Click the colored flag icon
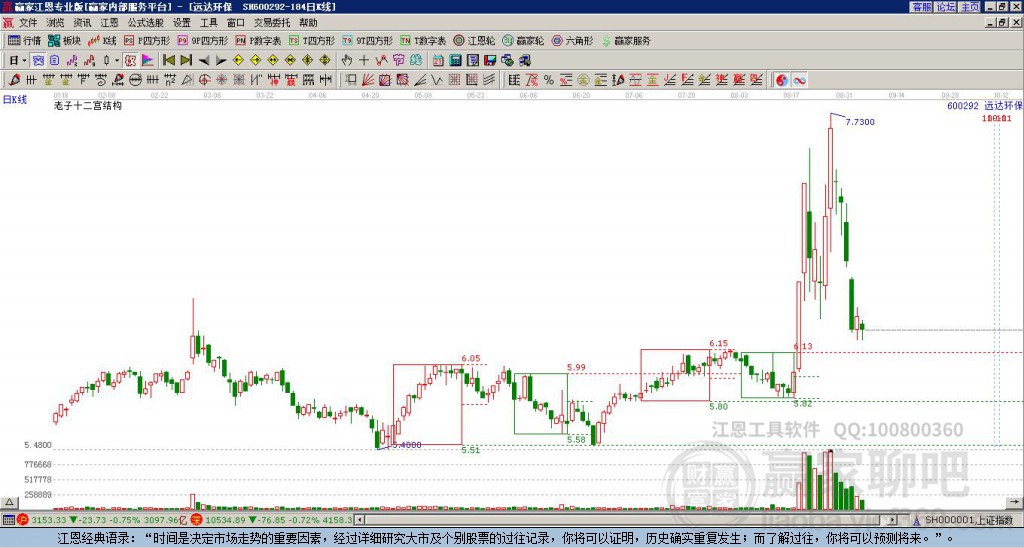The height and width of the screenshot is (548, 1024). point(148,61)
